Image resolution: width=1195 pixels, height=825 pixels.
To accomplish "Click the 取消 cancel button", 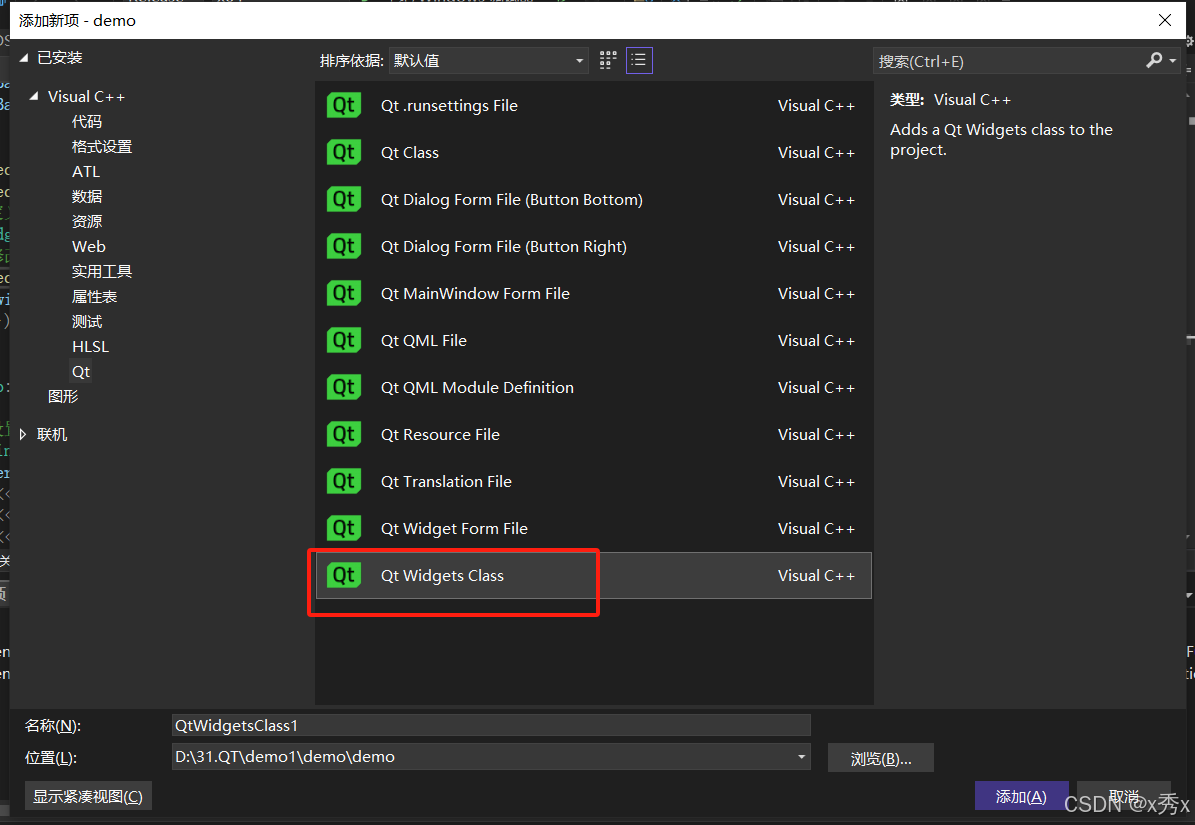I will pyautogui.click(x=1124, y=796).
